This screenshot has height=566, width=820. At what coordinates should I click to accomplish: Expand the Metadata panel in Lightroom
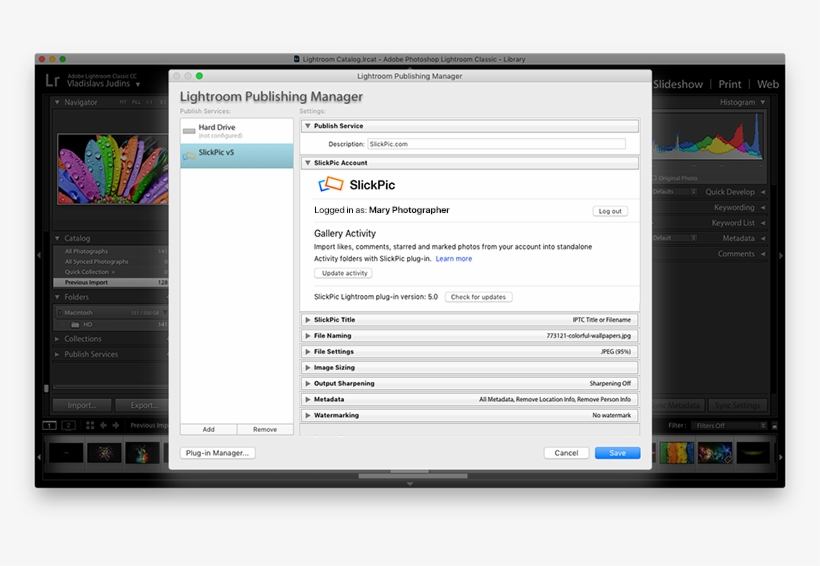click(x=763, y=239)
